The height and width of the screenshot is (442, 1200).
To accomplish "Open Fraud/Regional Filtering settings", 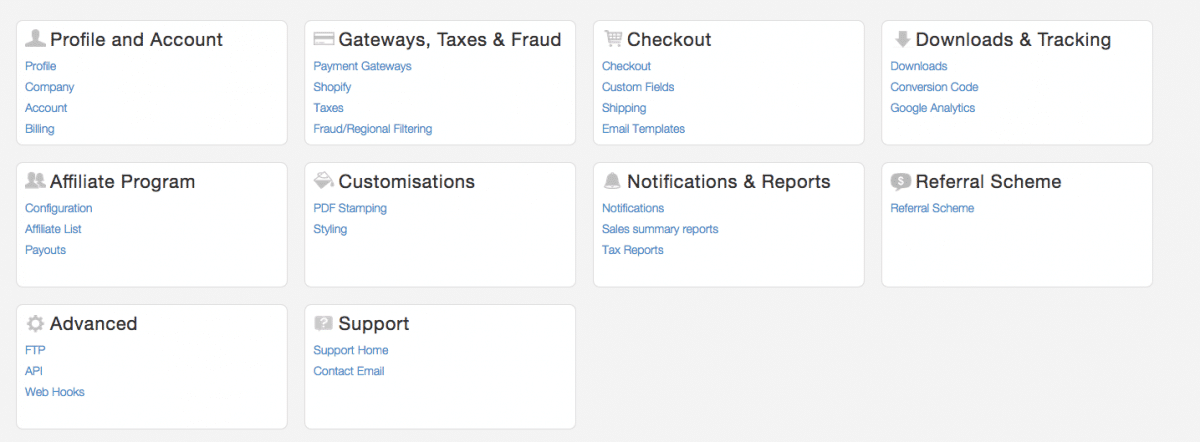I will point(373,129).
